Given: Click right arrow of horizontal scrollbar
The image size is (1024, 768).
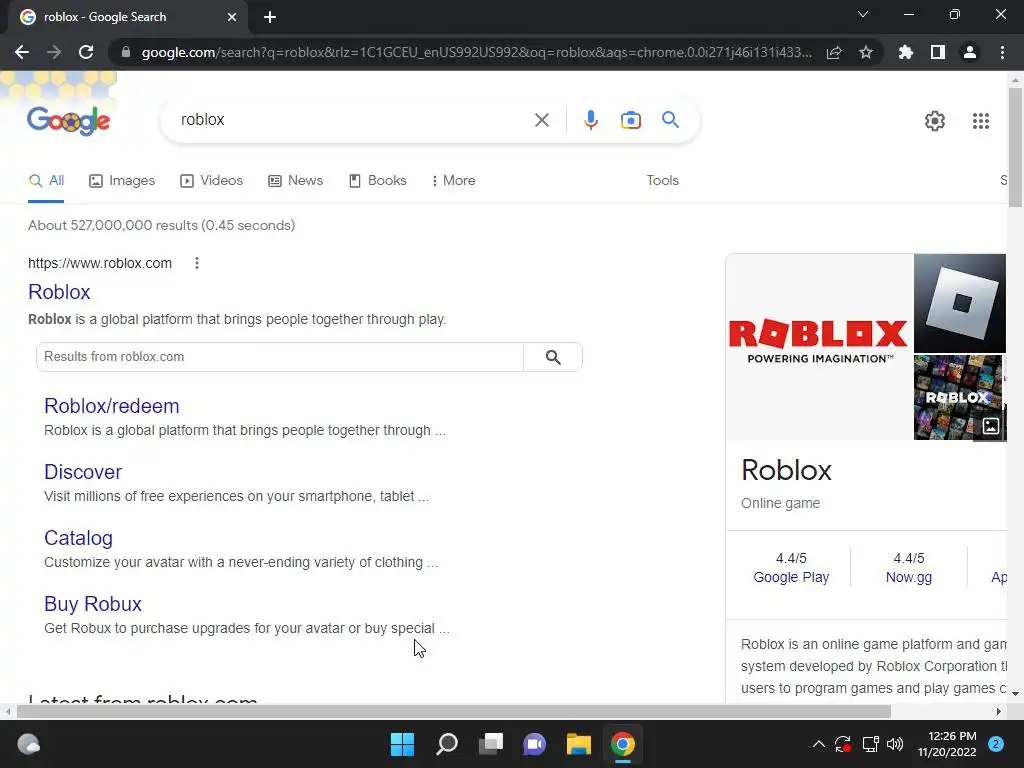Looking at the screenshot, I should pos(999,711).
